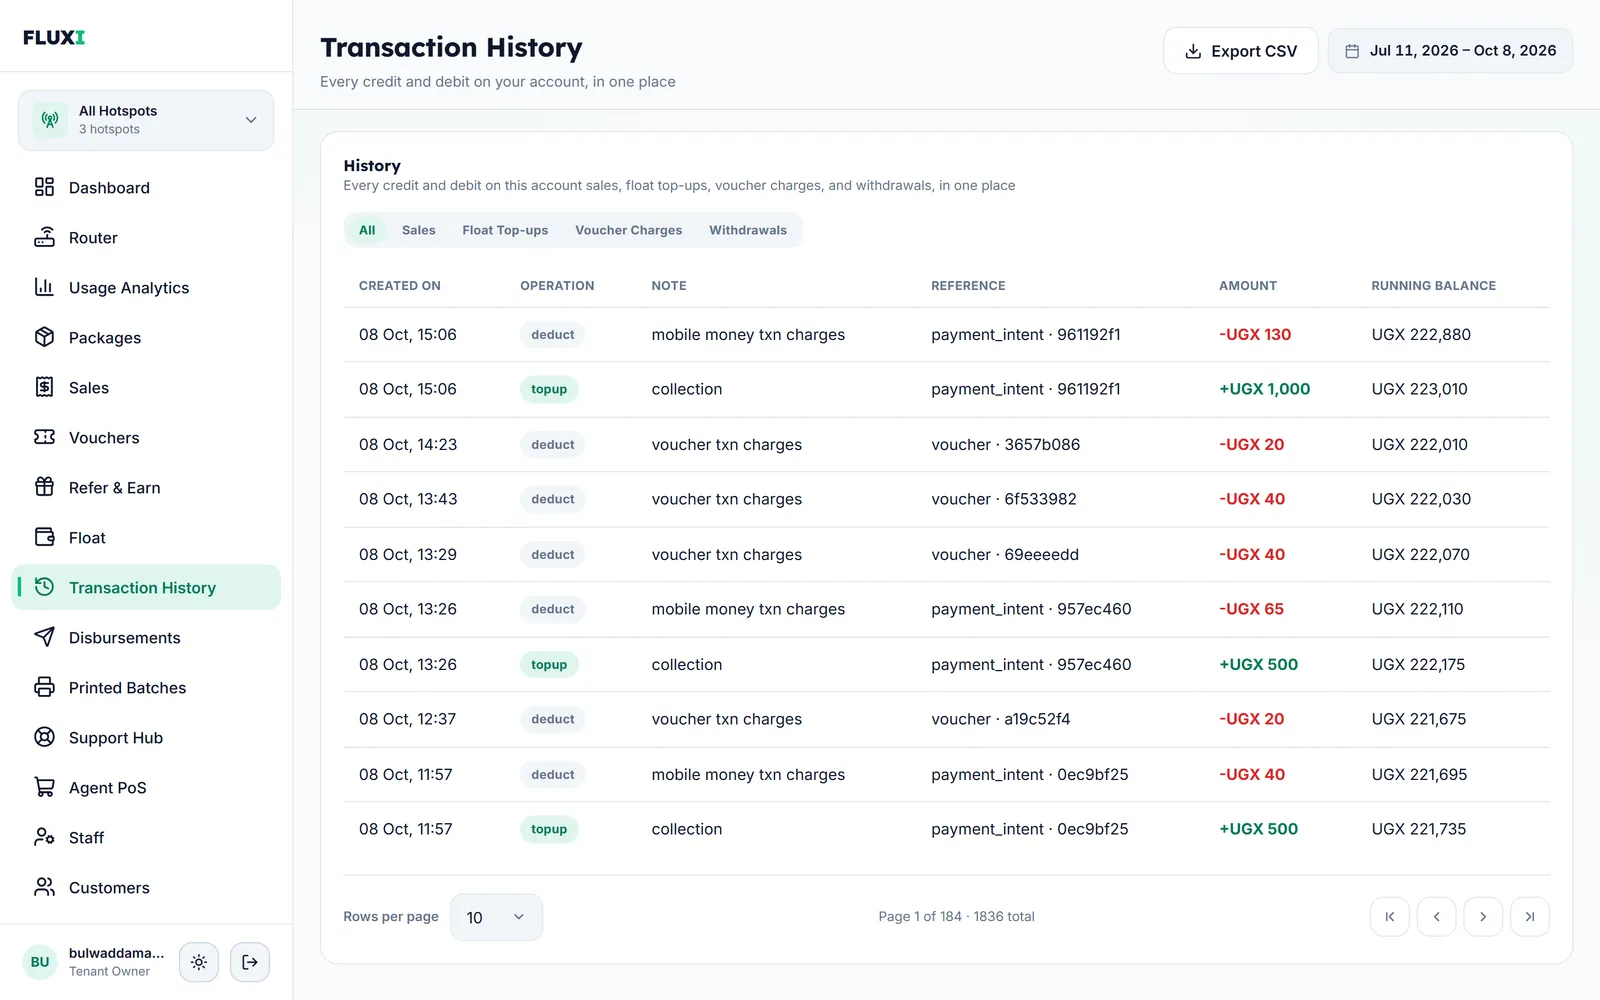
Task: Jump to first page of results
Action: [1390, 917]
